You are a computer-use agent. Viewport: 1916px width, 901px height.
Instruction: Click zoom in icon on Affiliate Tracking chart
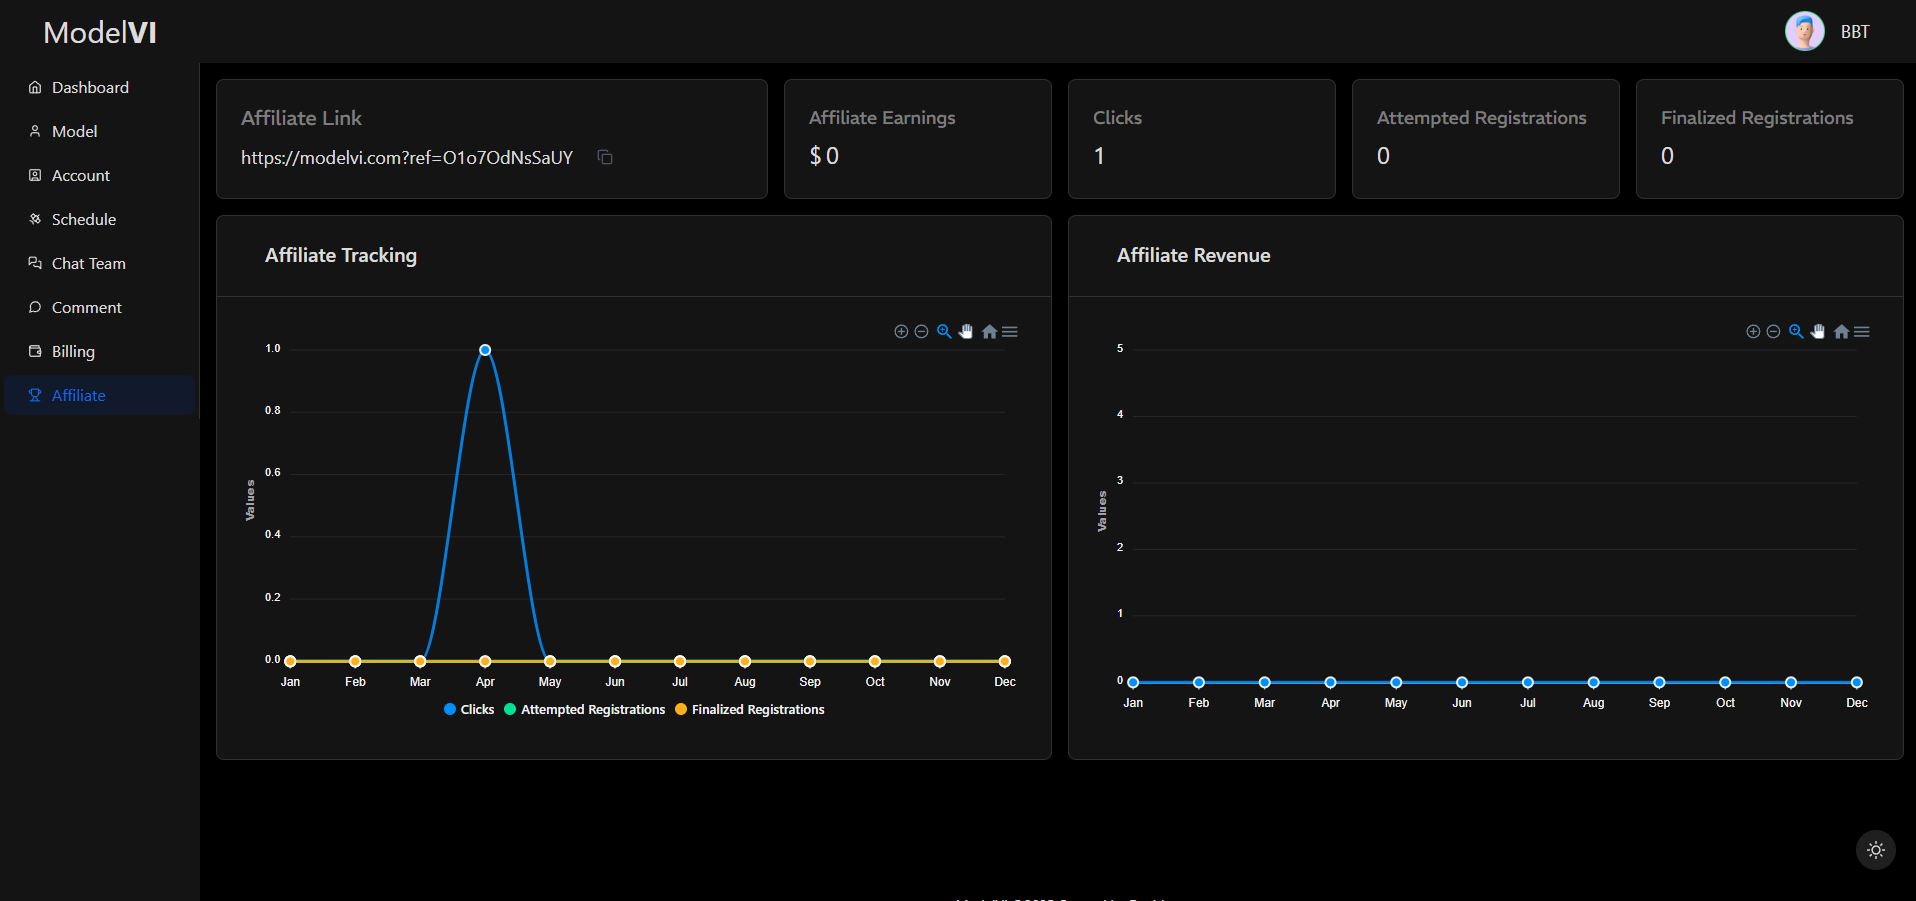901,332
